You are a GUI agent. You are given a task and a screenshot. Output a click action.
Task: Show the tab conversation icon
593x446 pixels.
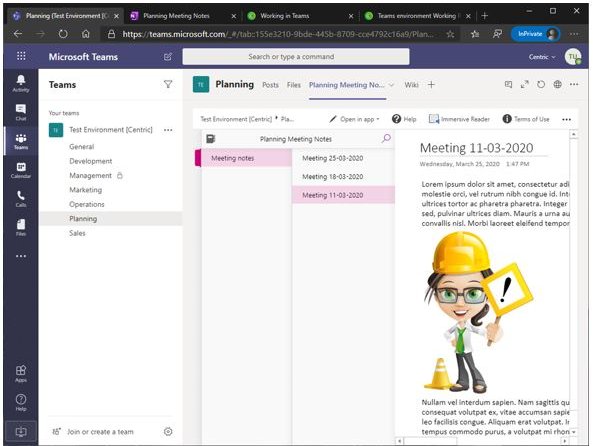click(508, 84)
